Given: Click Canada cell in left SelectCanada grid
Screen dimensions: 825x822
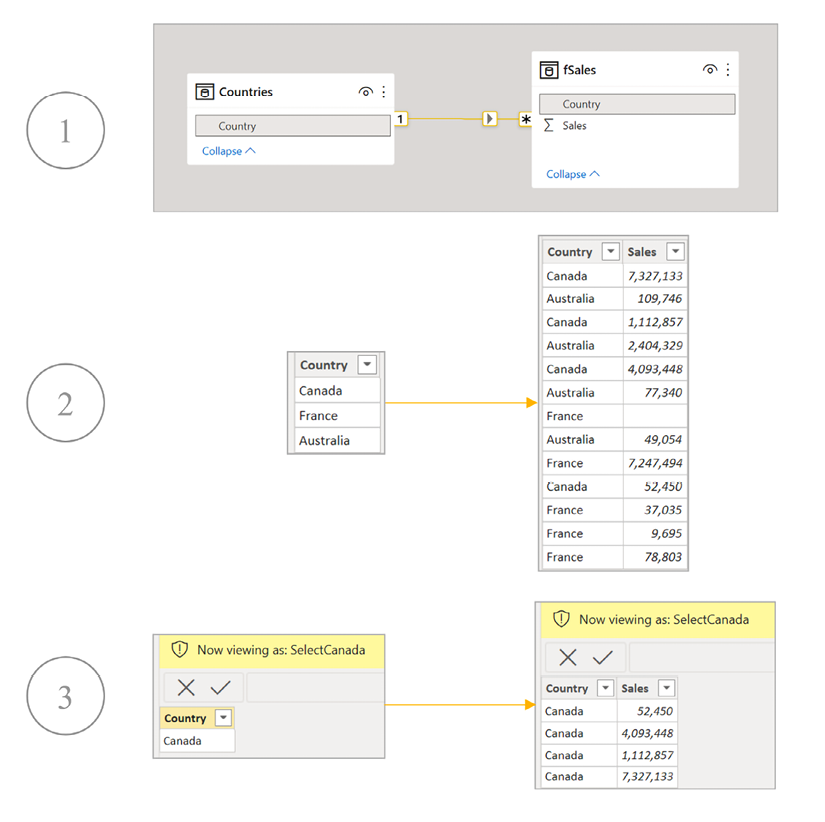Looking at the screenshot, I should [x=197, y=740].
